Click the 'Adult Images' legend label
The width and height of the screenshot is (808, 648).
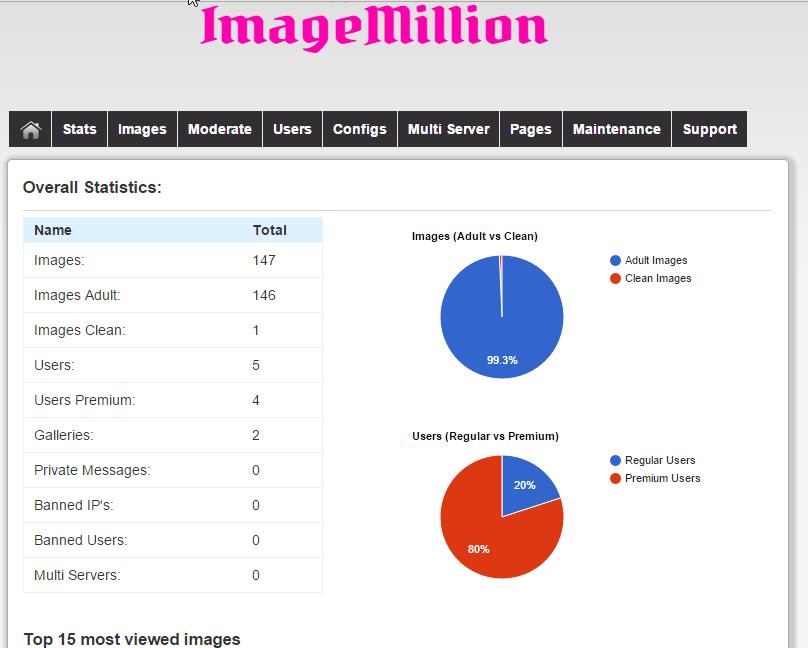656,261
